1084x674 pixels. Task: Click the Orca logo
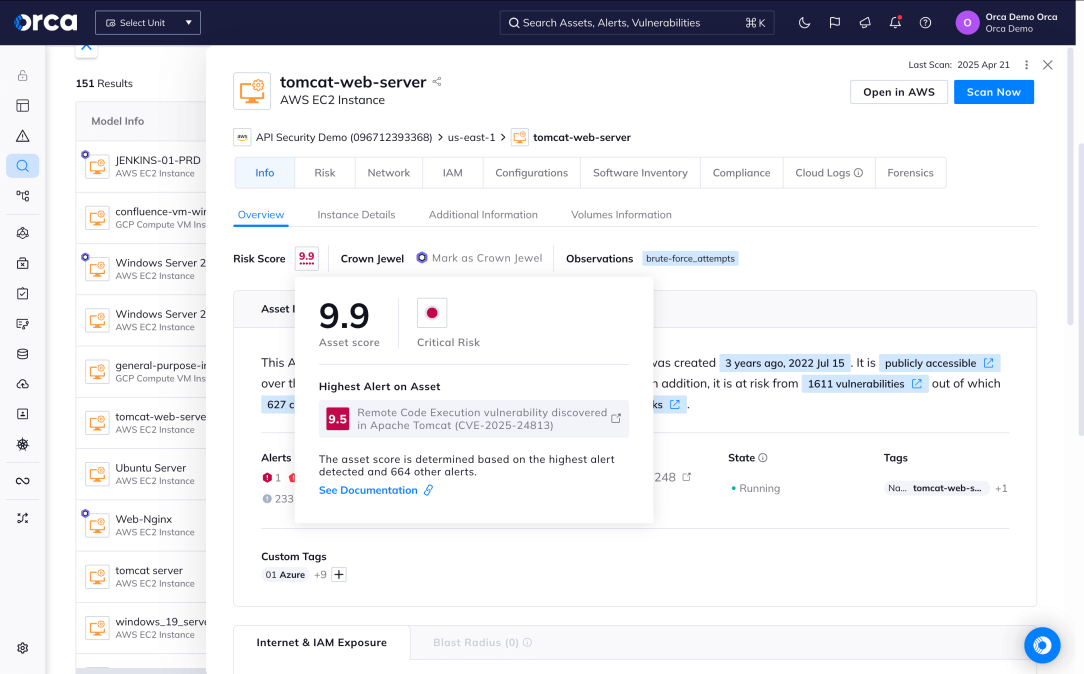point(46,22)
